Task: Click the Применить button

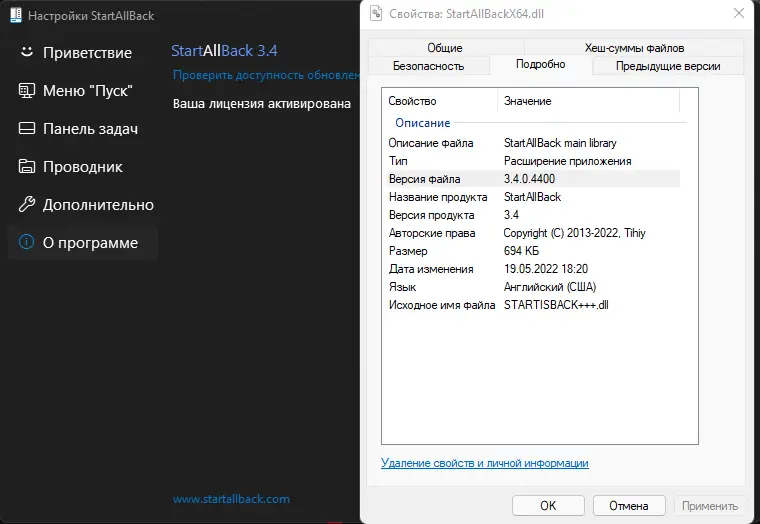Action: 710,506
